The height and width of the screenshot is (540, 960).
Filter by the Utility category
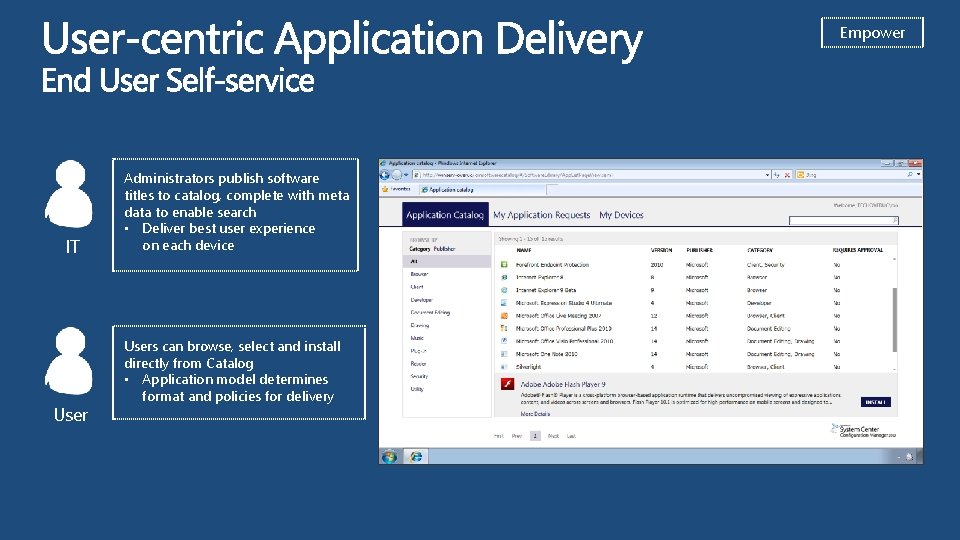coord(417,389)
